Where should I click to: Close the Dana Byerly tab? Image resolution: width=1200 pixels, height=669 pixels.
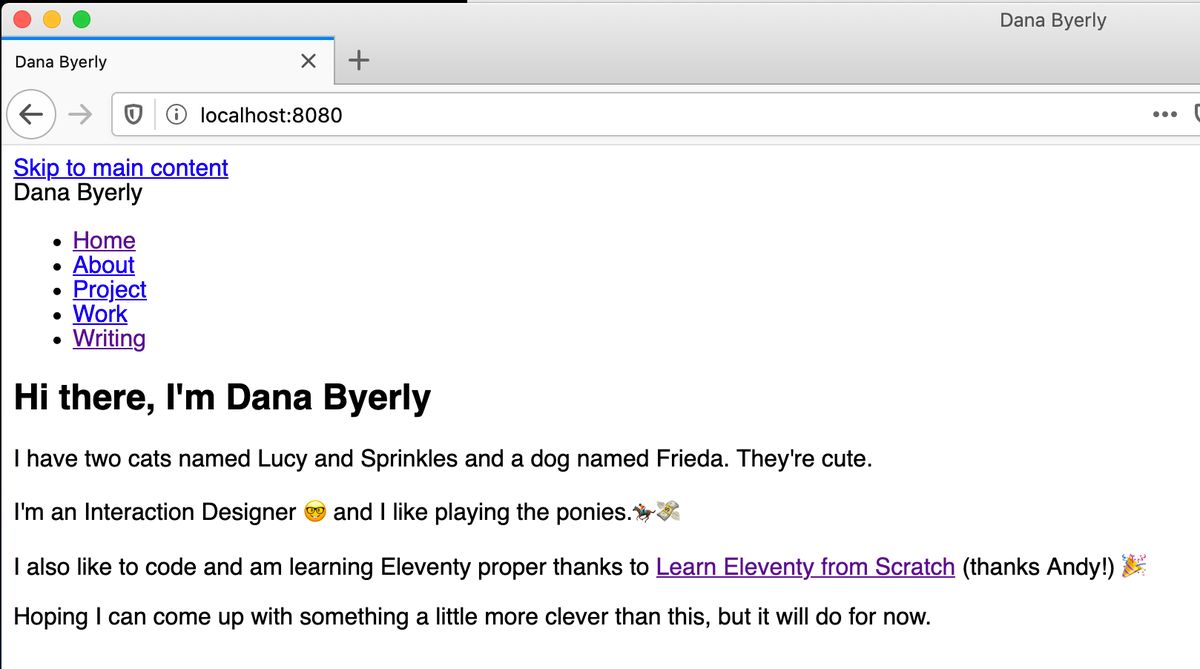(x=308, y=61)
